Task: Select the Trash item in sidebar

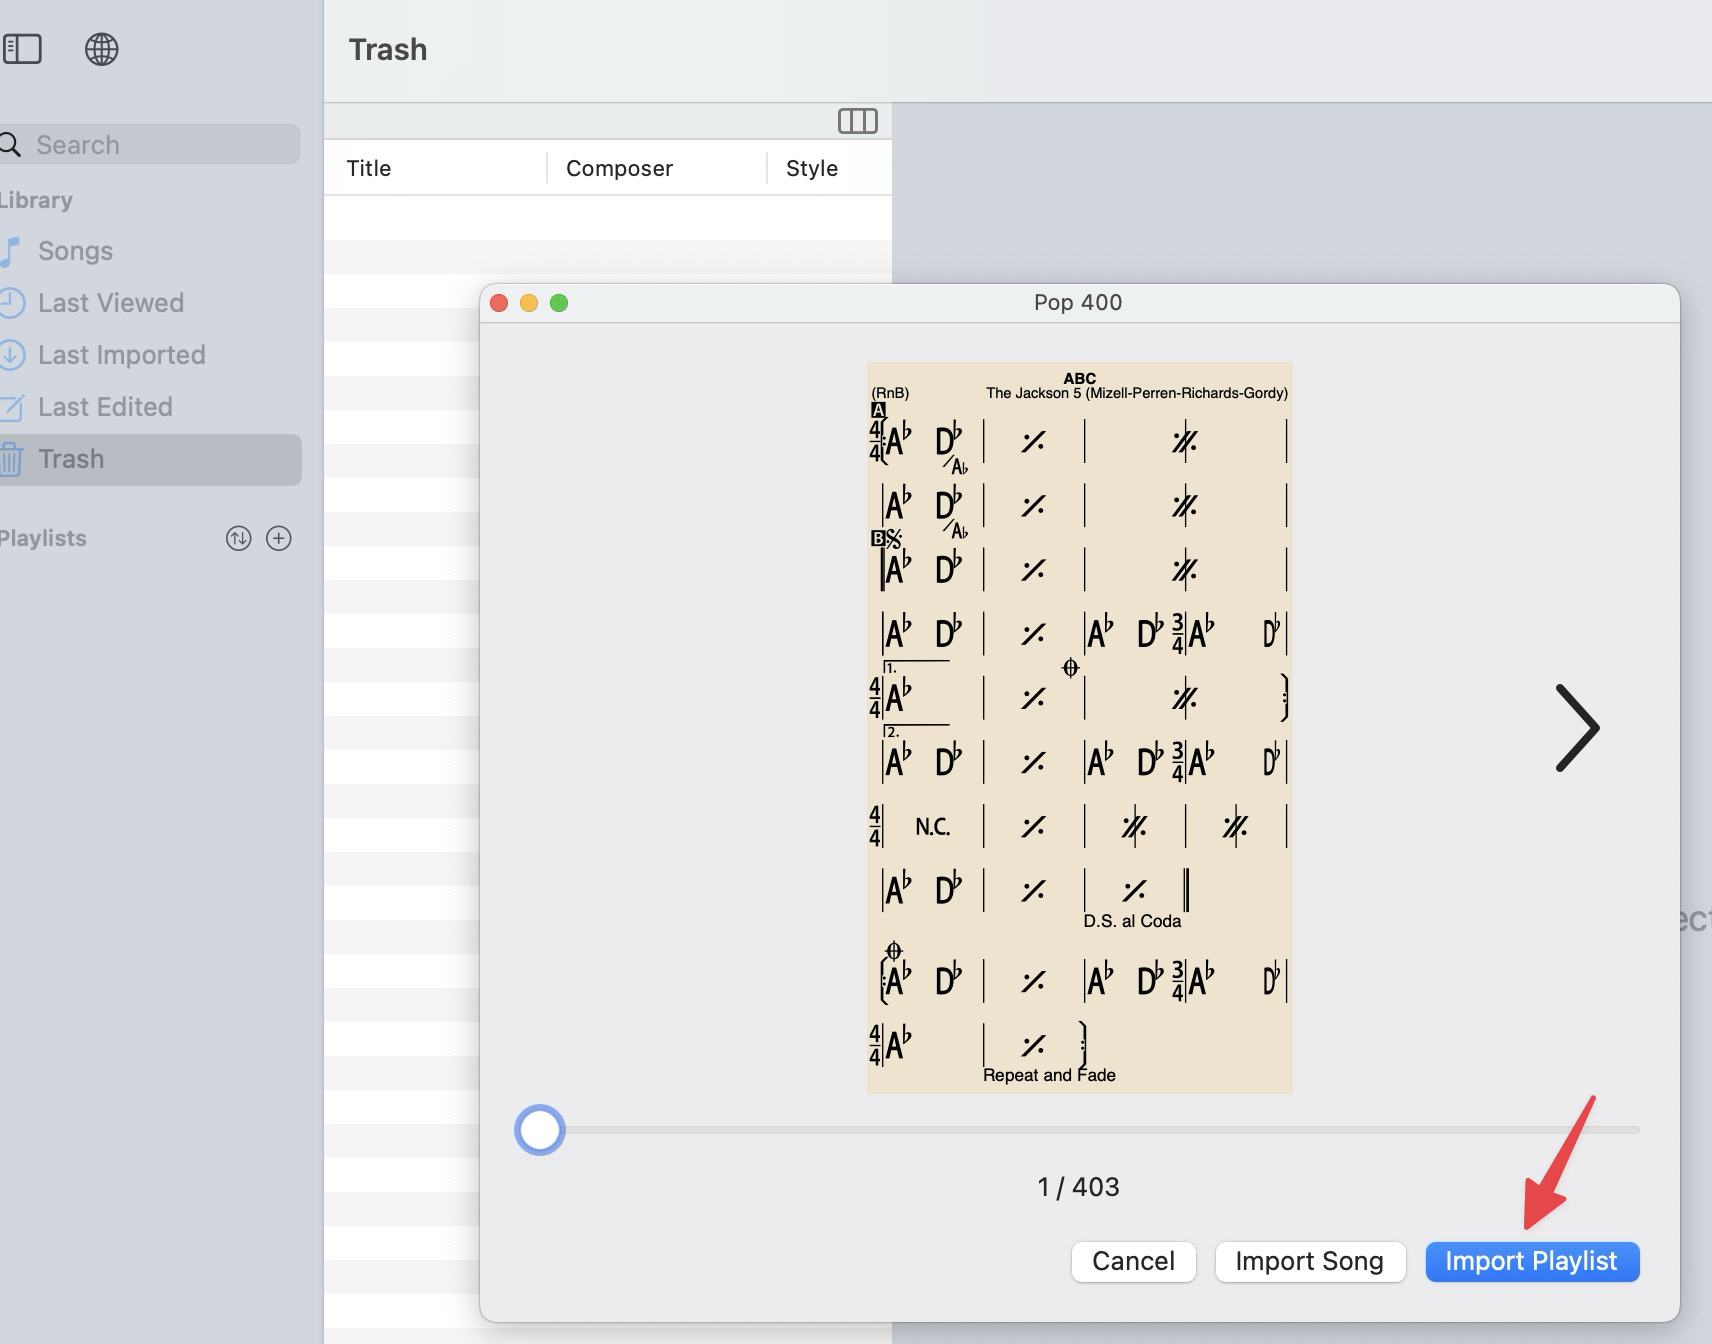Action: (x=71, y=459)
